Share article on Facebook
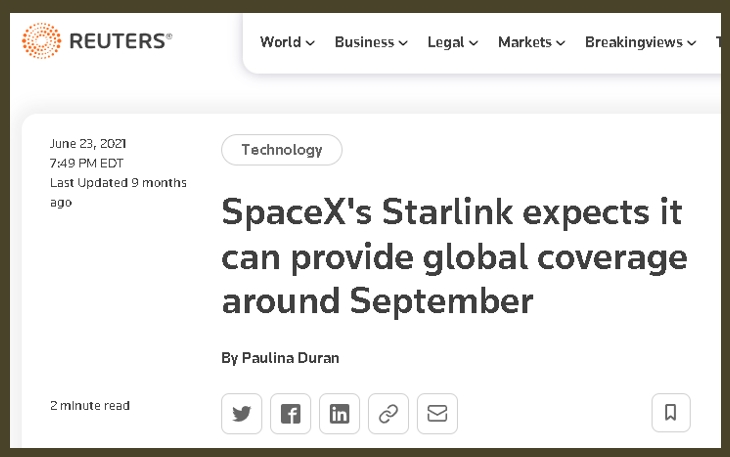 [290, 414]
